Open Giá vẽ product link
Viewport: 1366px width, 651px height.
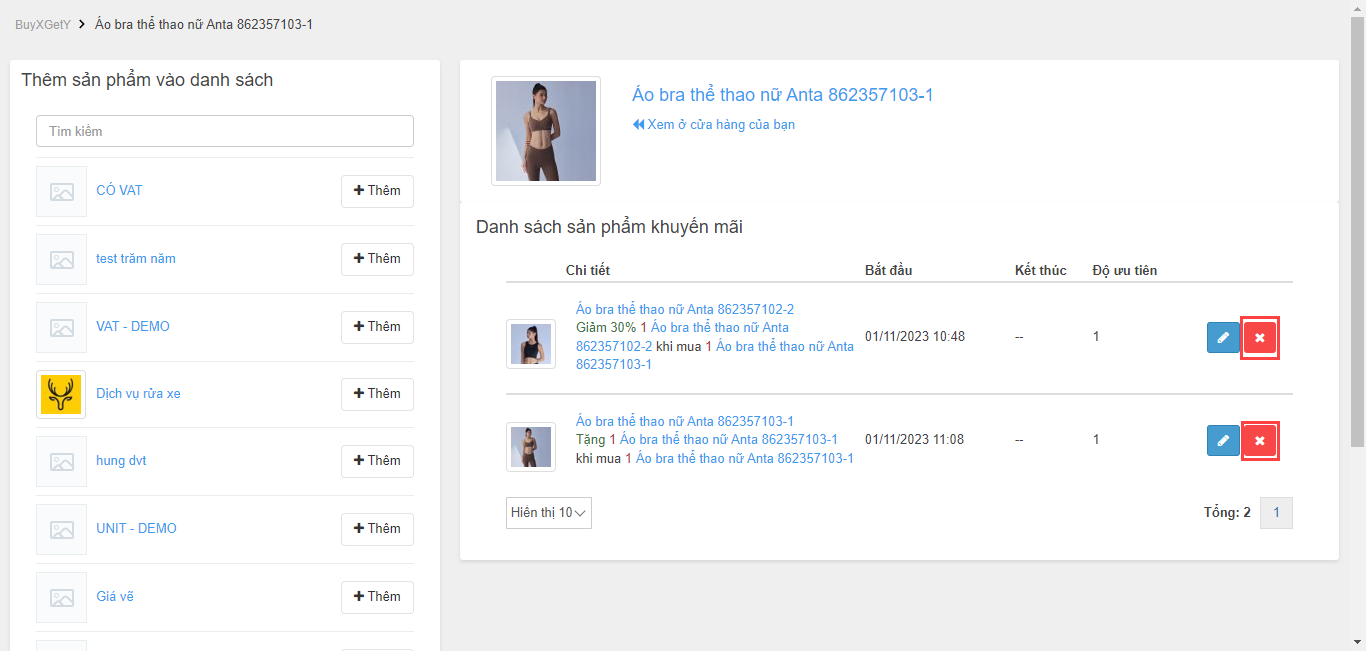115,596
